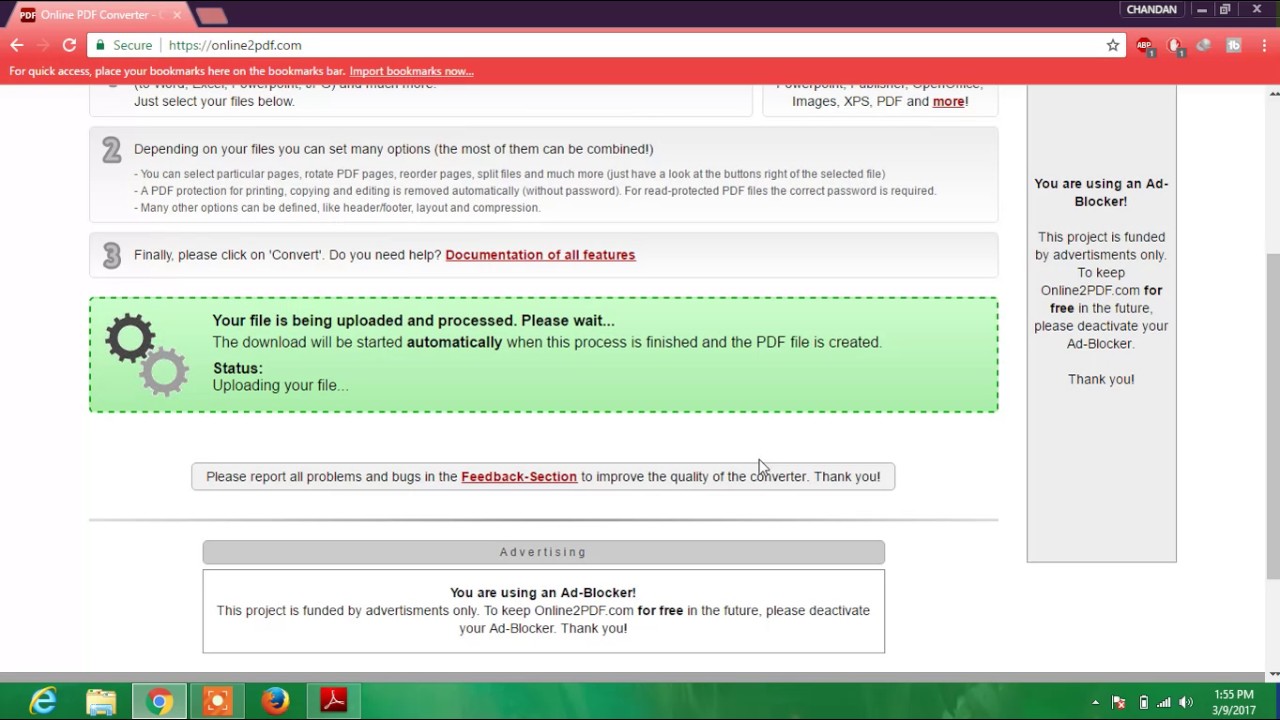Click the scrollbar up arrow
This screenshot has width=1280, height=720.
[x=1273, y=93]
